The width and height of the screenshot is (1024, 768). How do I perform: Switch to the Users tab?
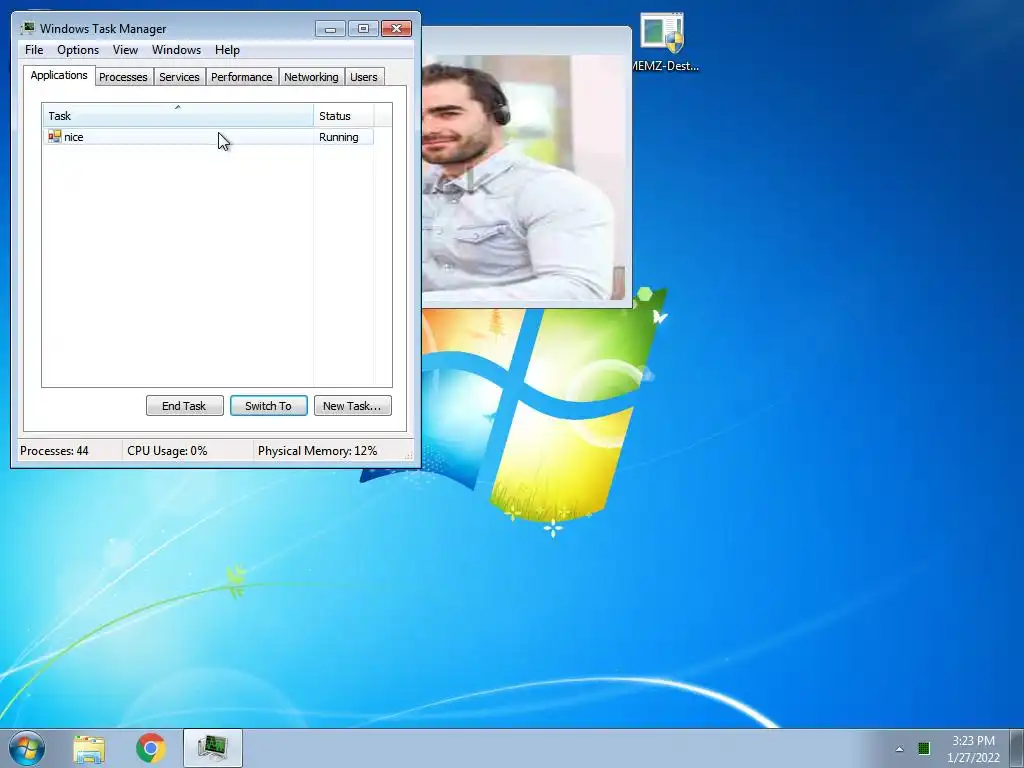point(364,77)
